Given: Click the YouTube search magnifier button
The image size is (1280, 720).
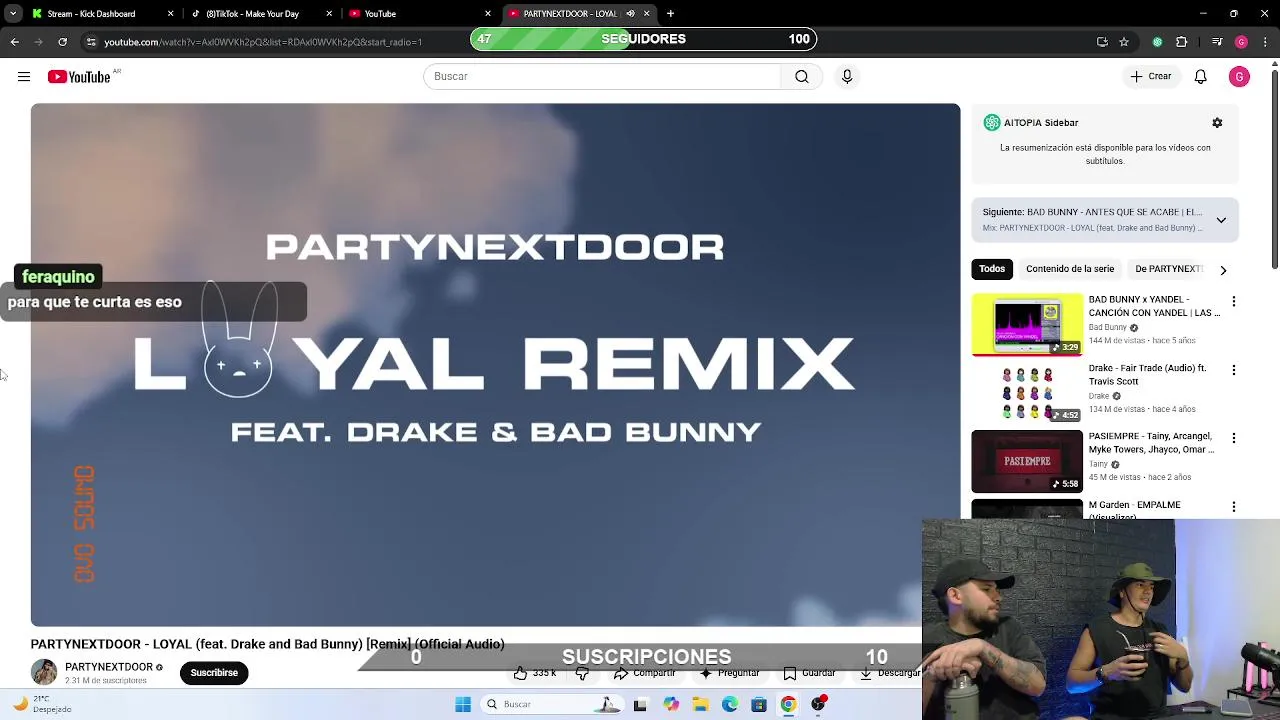Looking at the screenshot, I should (802, 77).
